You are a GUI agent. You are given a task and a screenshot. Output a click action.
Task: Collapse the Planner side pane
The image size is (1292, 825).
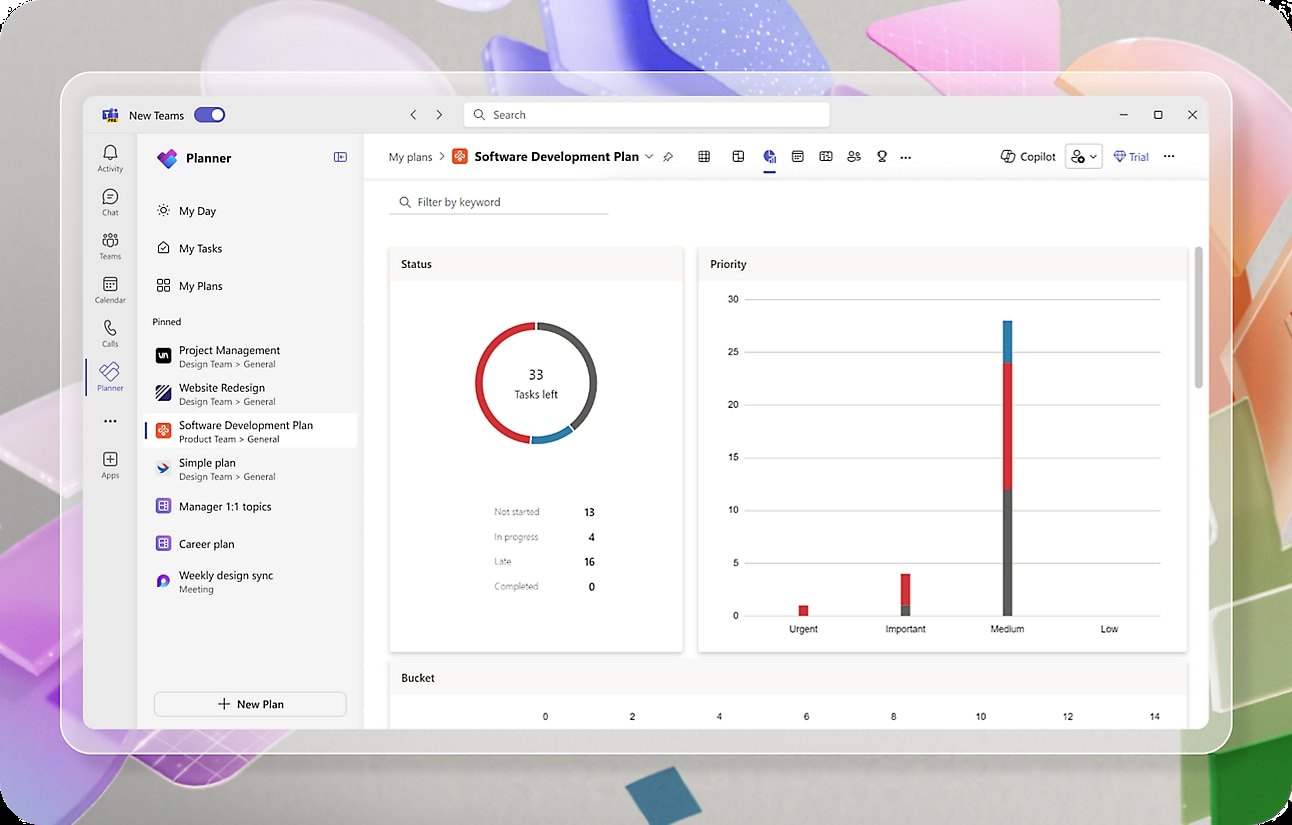tap(340, 157)
